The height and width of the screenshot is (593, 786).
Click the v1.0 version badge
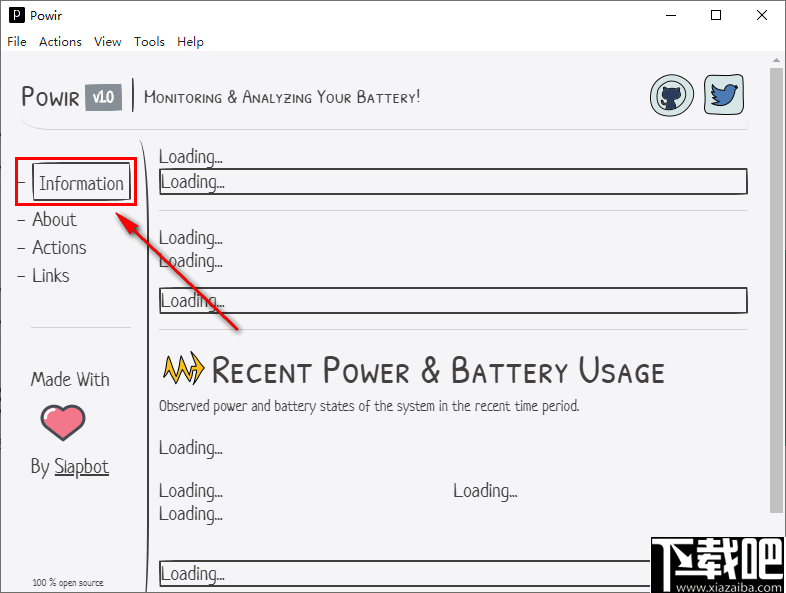(x=103, y=97)
